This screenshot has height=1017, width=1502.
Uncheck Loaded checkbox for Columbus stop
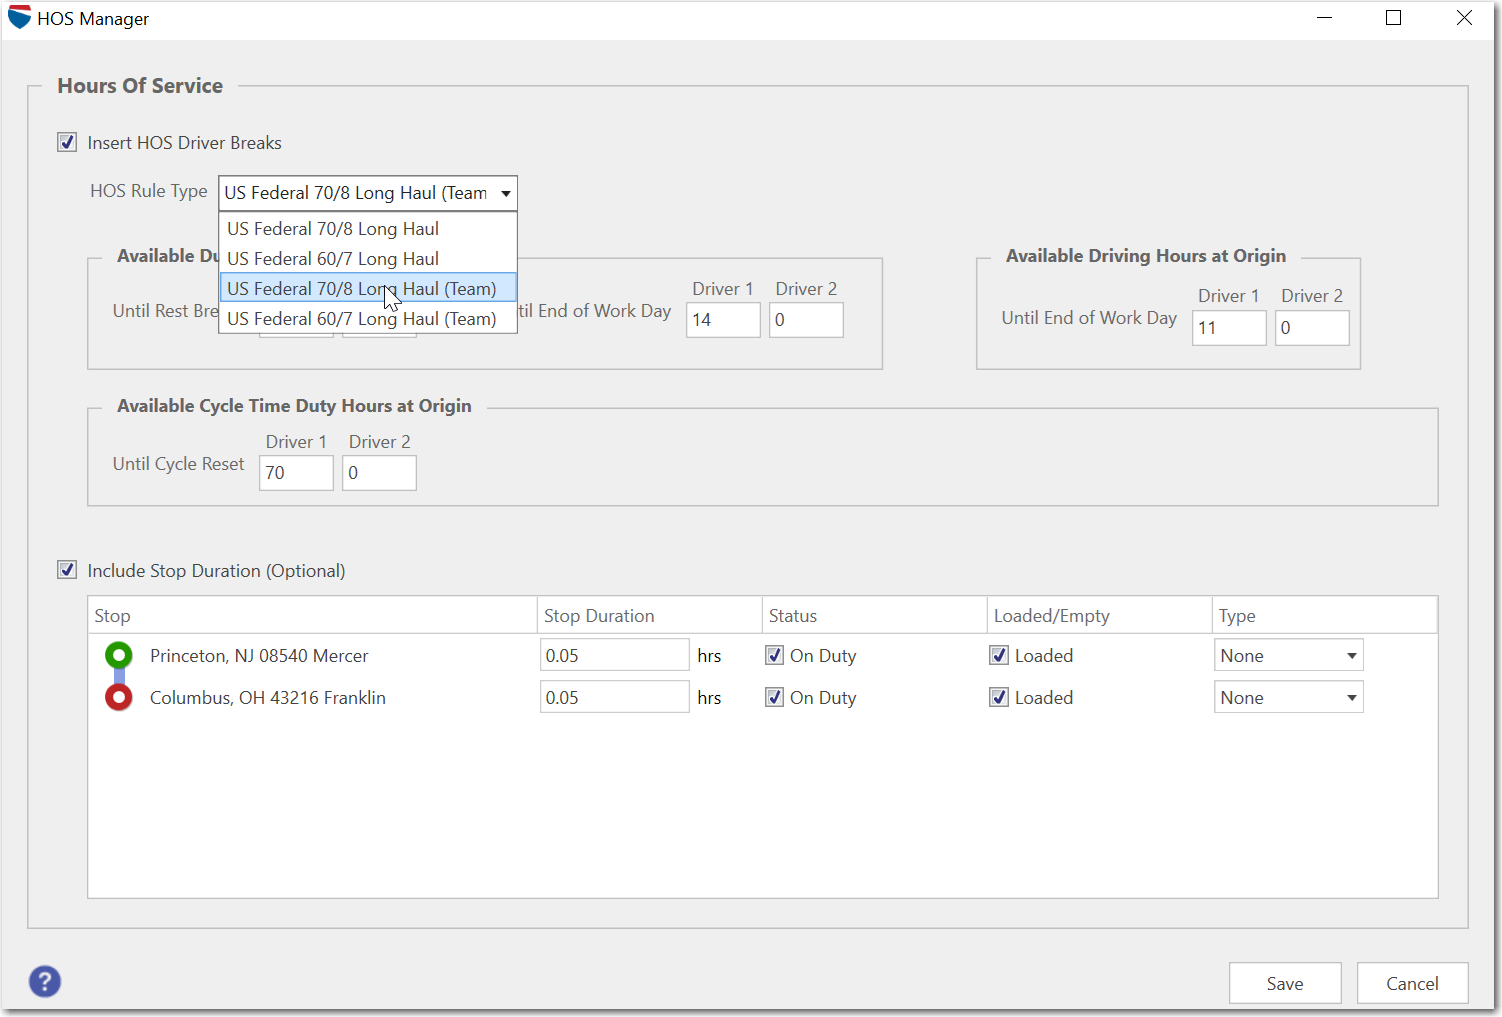coord(999,698)
